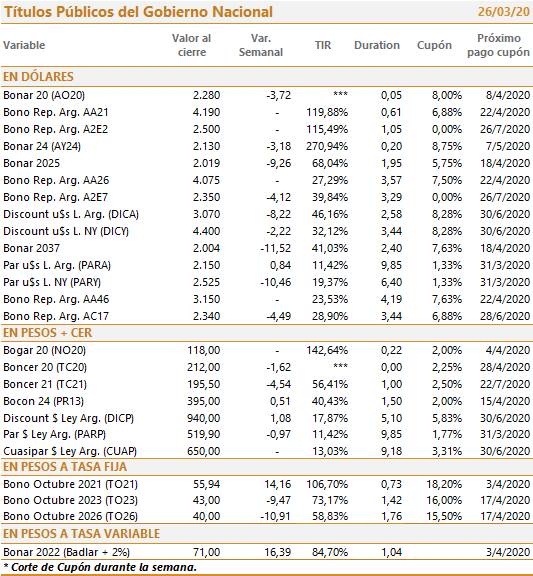This screenshot has height=576, width=533.
Task: Click the Bonar 2037 closing value 2.004
Action: (206, 248)
